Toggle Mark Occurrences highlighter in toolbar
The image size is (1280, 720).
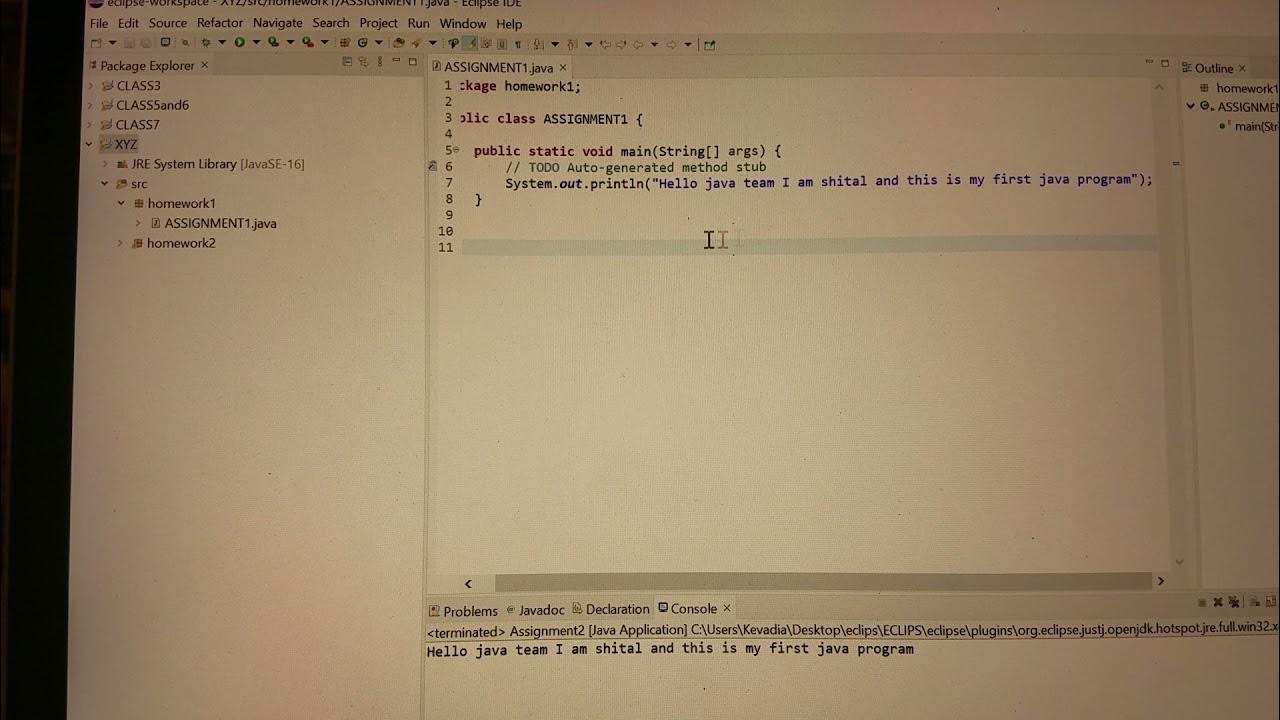pos(471,43)
